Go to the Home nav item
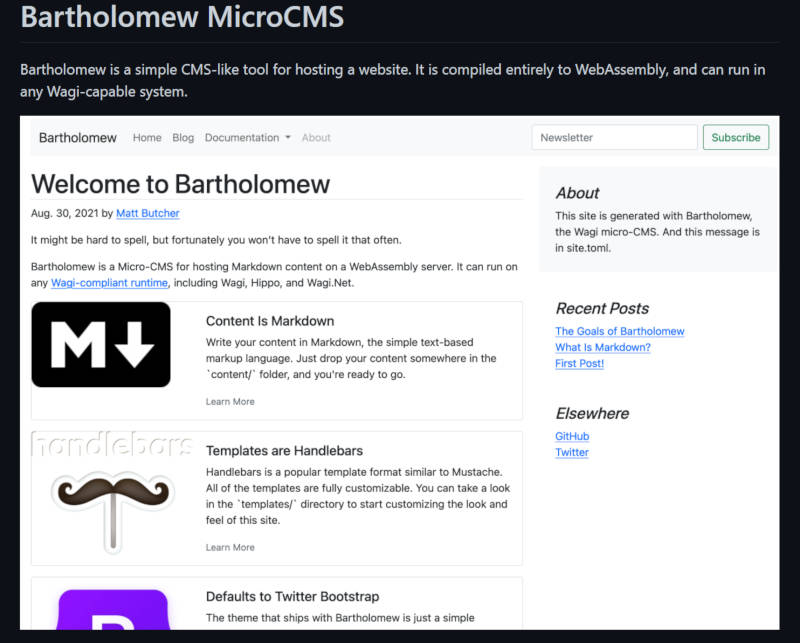This screenshot has width=800, height=643. (x=147, y=138)
